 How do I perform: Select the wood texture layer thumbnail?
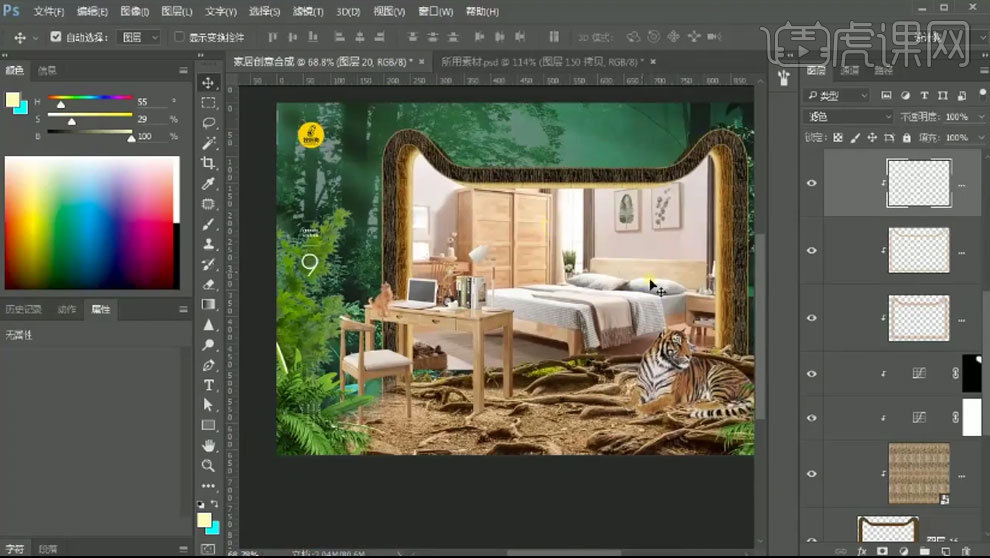coord(918,473)
